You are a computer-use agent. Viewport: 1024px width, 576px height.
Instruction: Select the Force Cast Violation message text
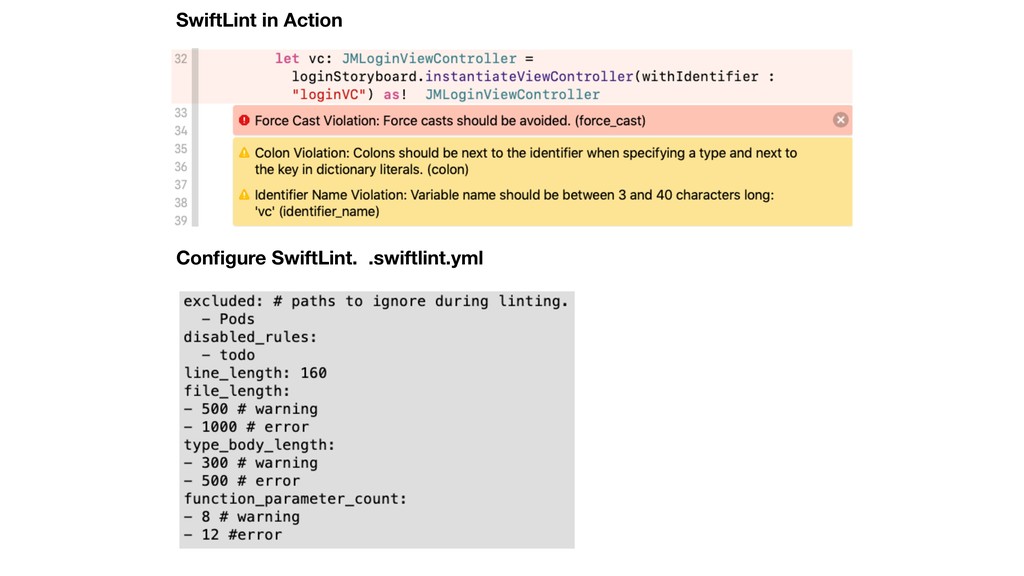pyautogui.click(x=450, y=121)
